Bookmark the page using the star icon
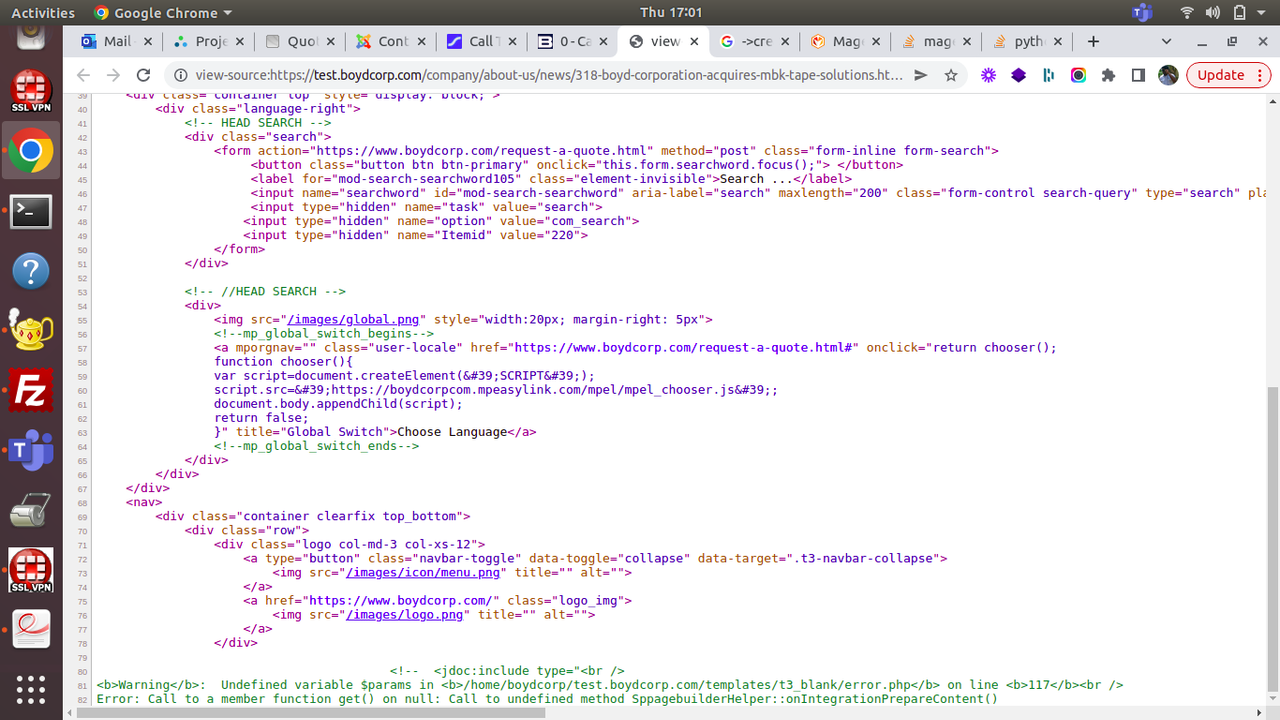This screenshot has height=720, width=1280. 950,75
